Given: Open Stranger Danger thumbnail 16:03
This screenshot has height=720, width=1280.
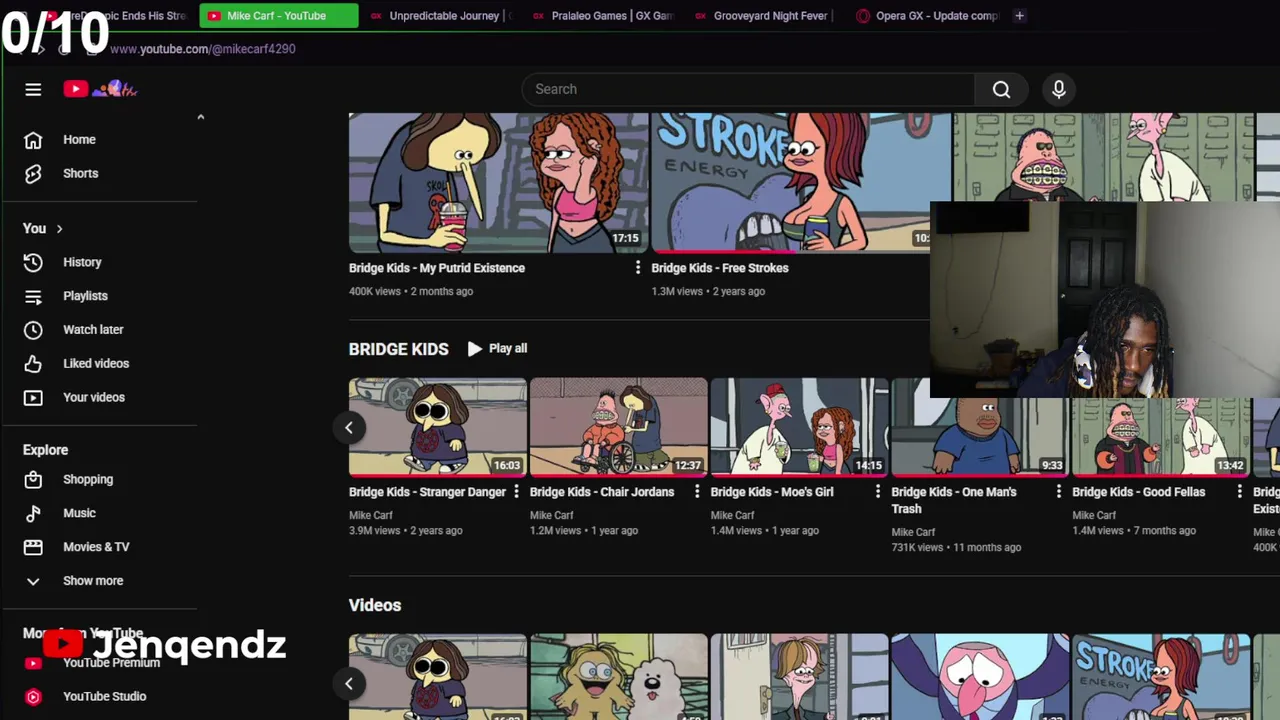Looking at the screenshot, I should (x=438, y=427).
